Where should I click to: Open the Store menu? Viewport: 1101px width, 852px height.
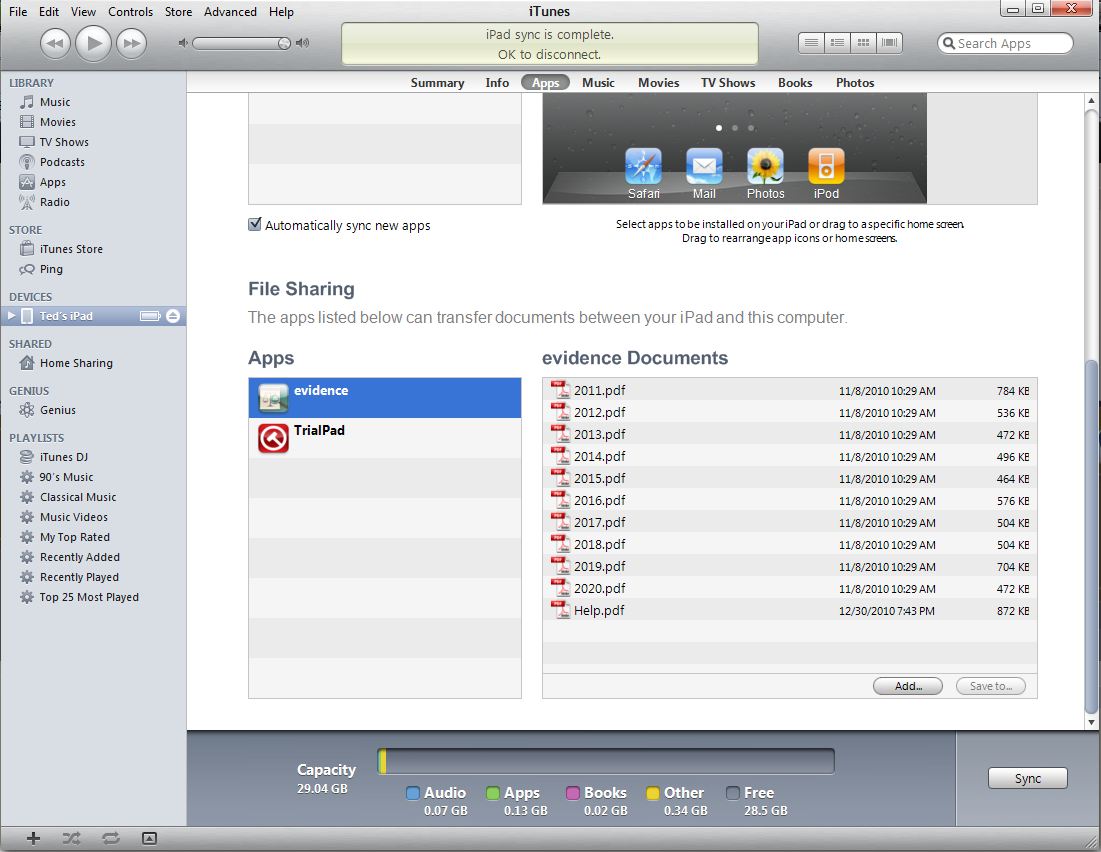[x=178, y=11]
